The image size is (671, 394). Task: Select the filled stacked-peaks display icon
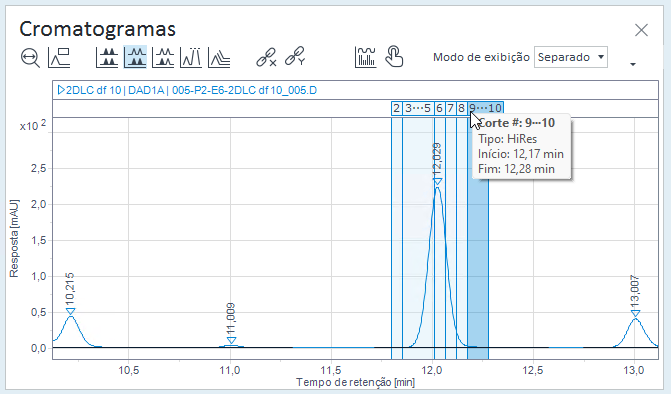click(107, 57)
